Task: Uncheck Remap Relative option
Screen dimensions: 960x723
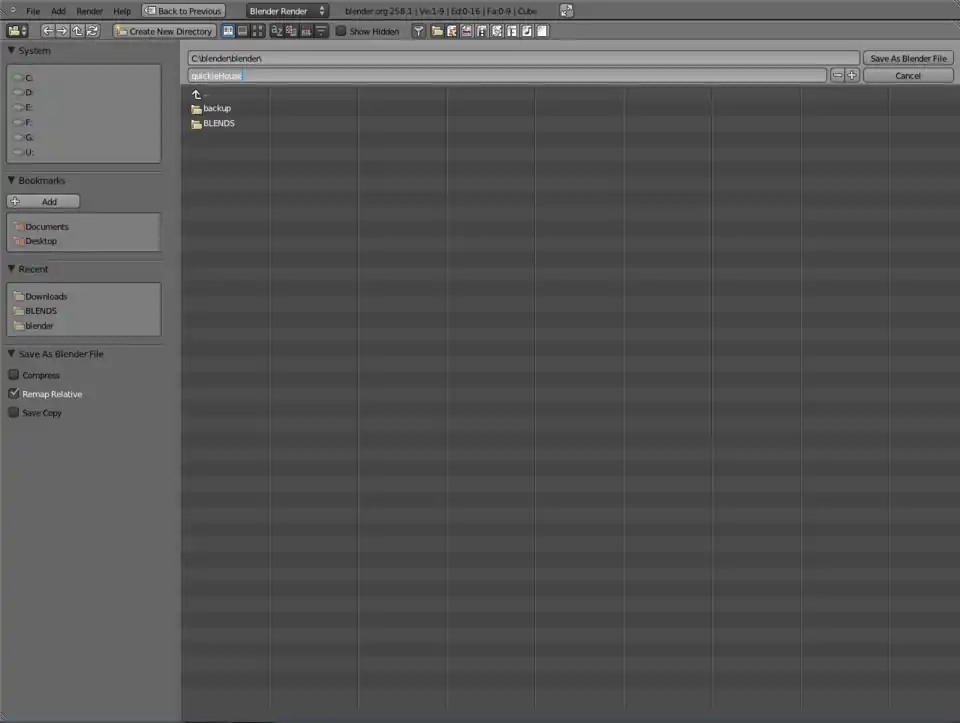Action: 14,394
